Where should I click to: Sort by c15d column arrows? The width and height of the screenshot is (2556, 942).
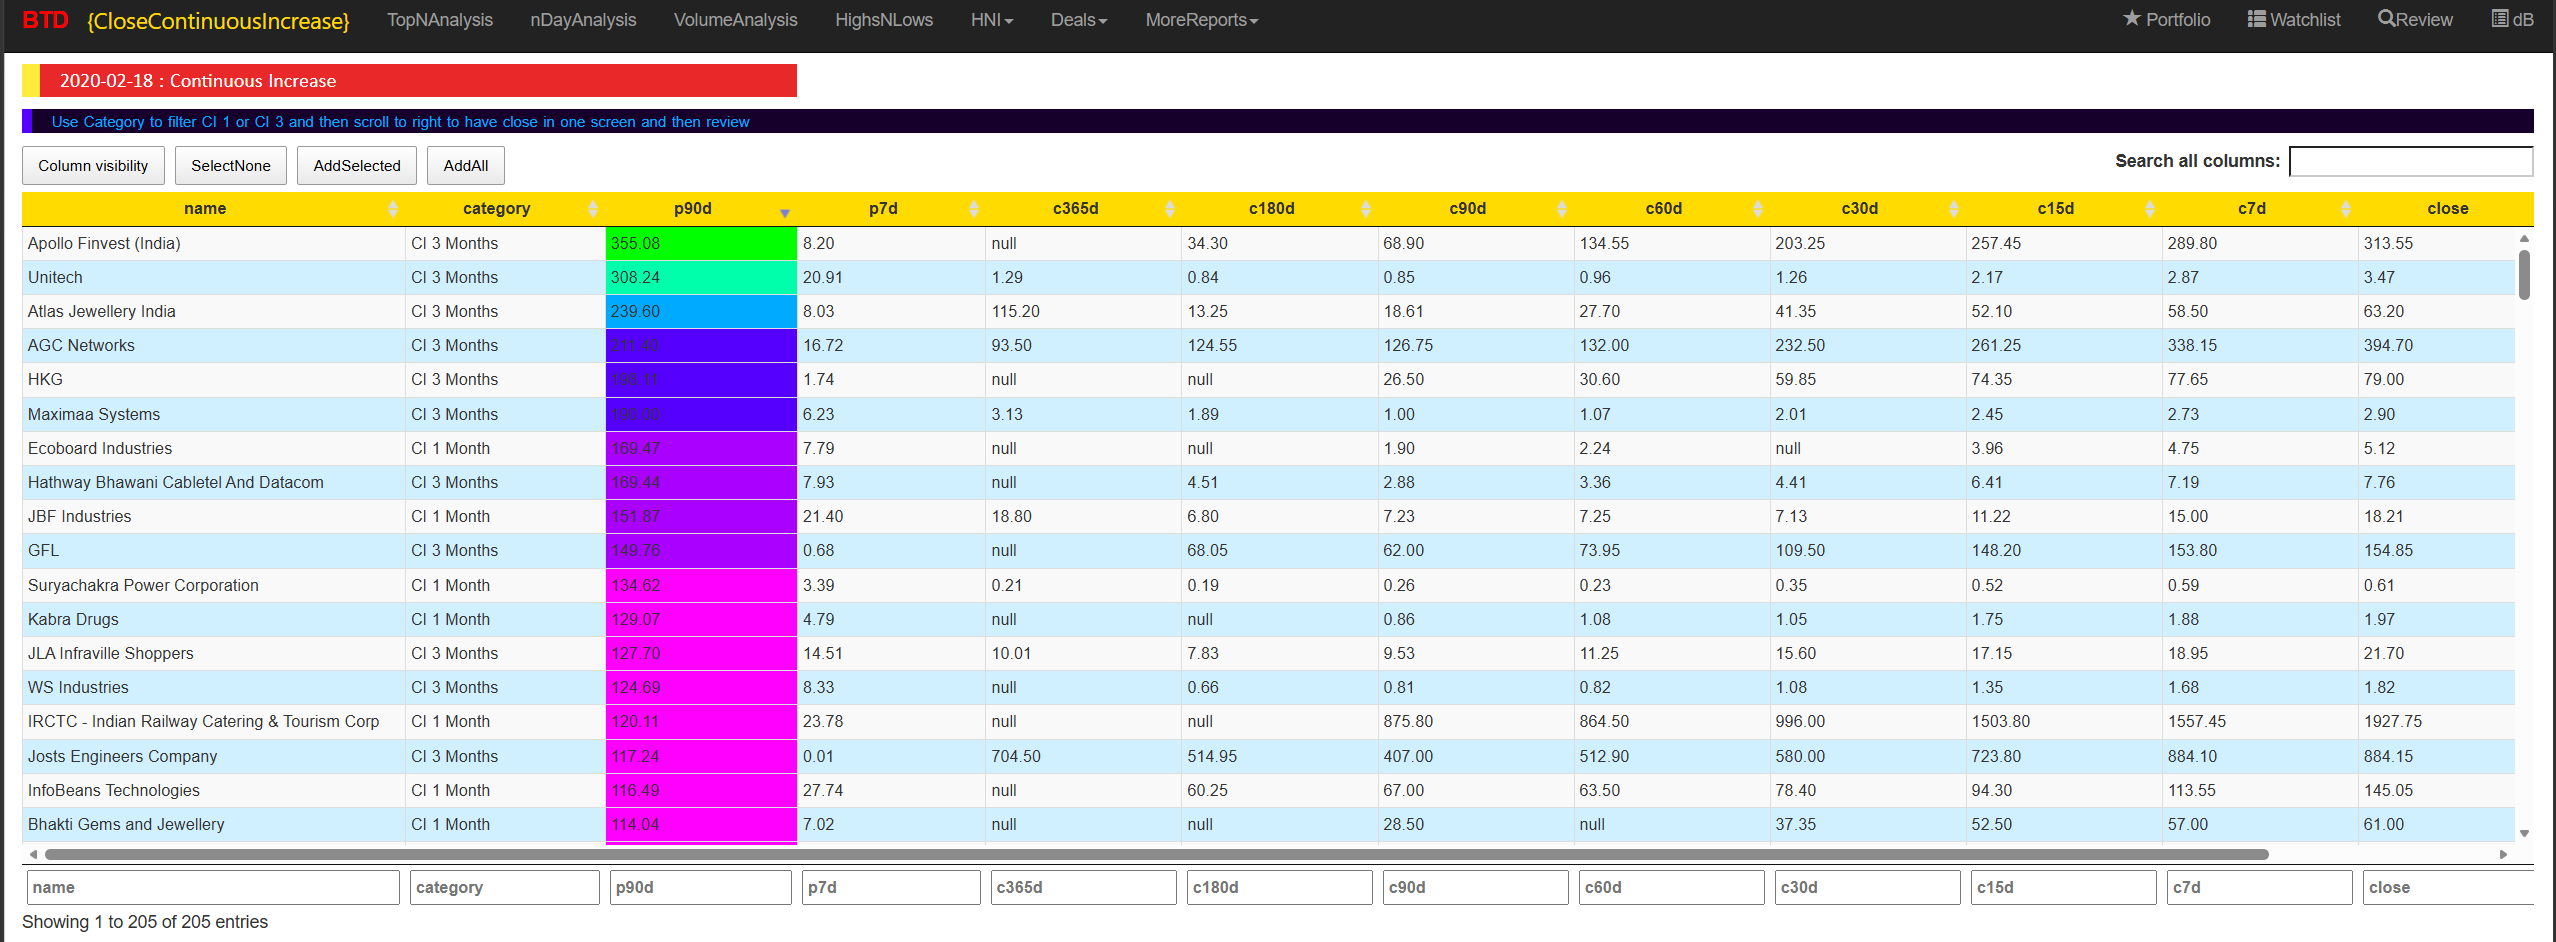coord(2150,208)
